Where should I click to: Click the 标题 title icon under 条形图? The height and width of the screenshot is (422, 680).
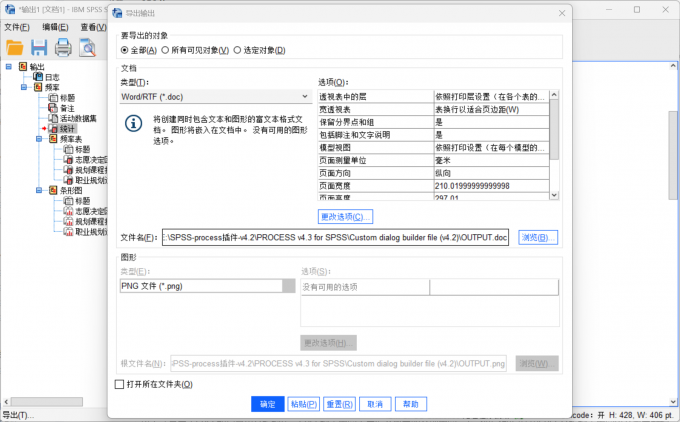point(68,201)
